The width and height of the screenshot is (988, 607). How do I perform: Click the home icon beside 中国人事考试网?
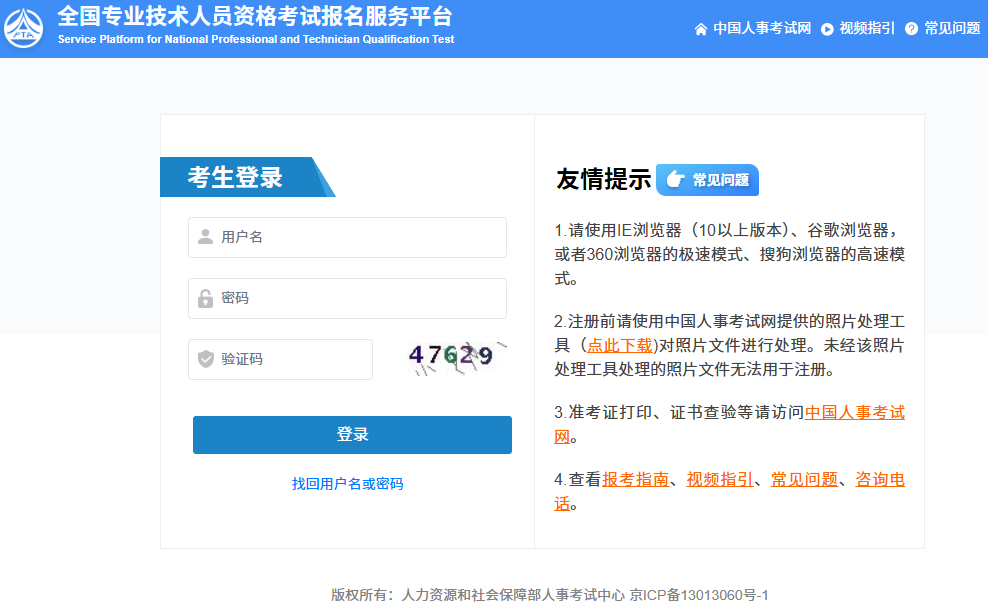pyautogui.click(x=701, y=29)
